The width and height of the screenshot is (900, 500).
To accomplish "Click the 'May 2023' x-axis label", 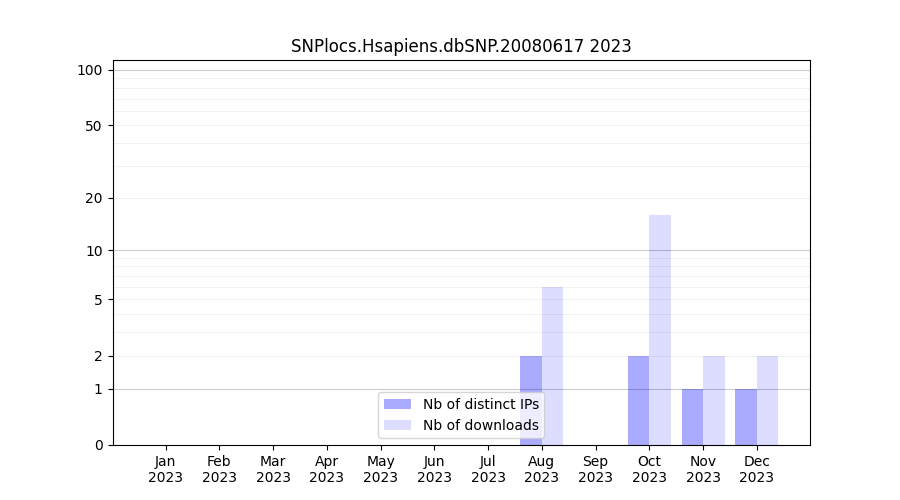I will (x=380, y=469).
